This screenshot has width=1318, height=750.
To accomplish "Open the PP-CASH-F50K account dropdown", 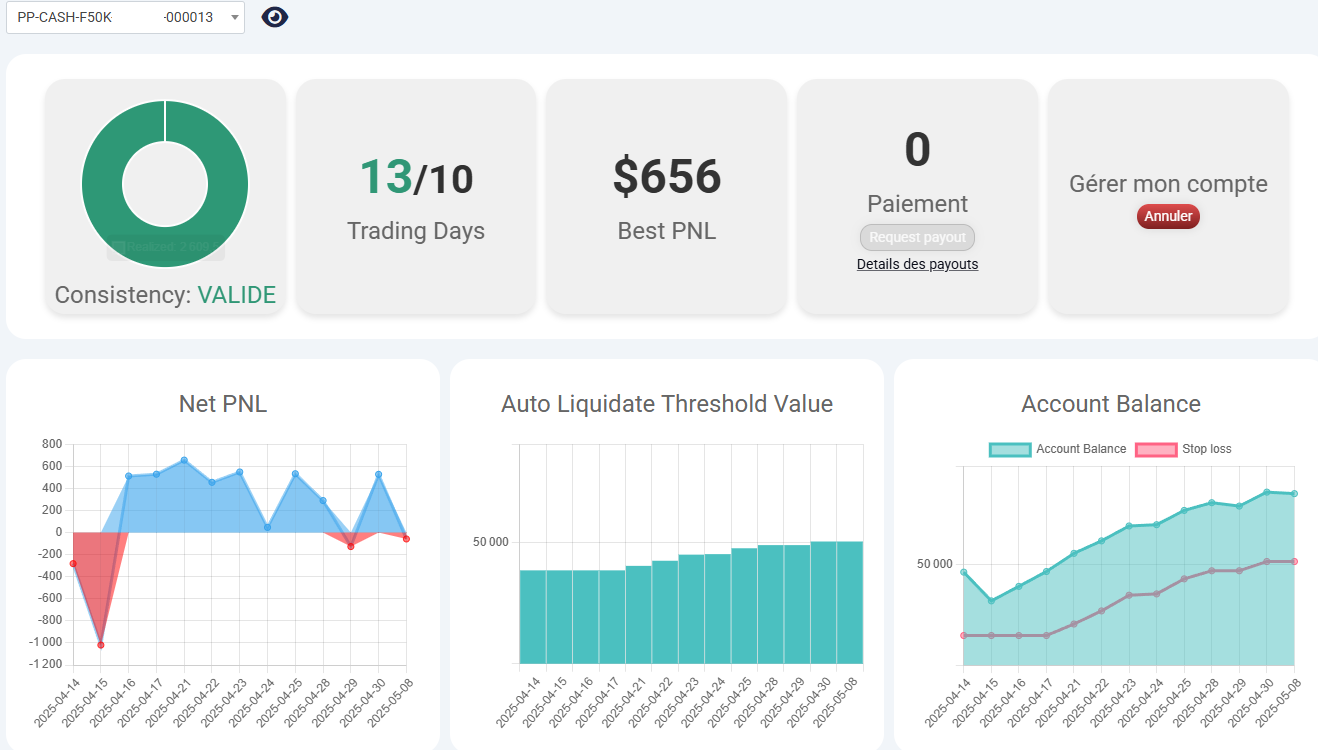I will pyautogui.click(x=125, y=17).
